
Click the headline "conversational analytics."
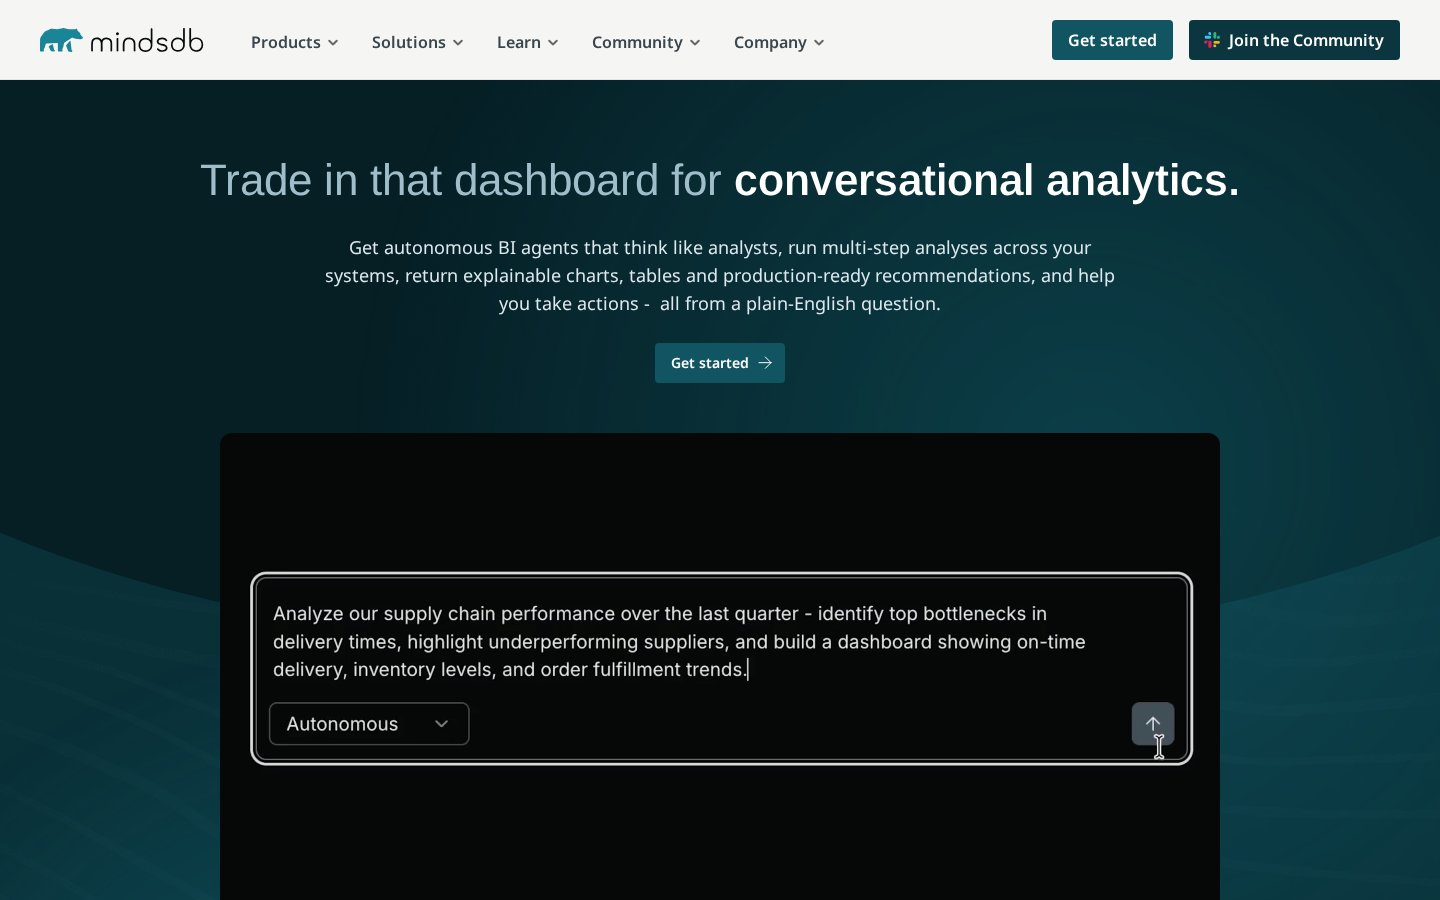987,180
